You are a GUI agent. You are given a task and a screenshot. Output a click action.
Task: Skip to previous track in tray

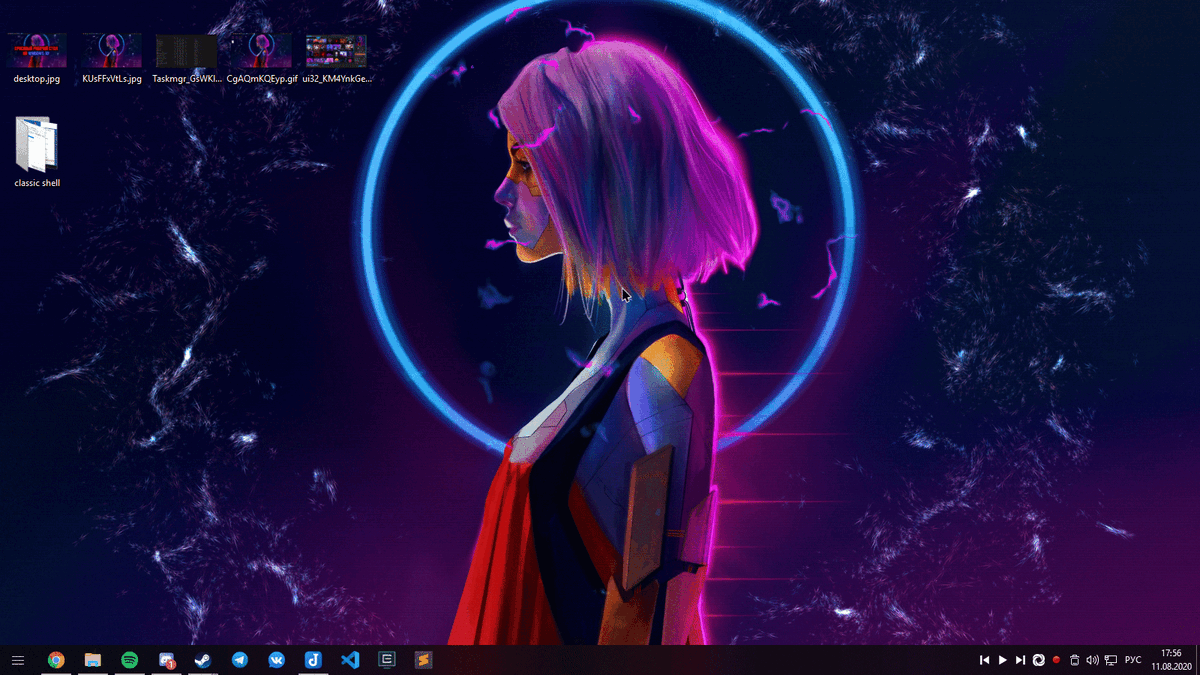tap(985, 660)
